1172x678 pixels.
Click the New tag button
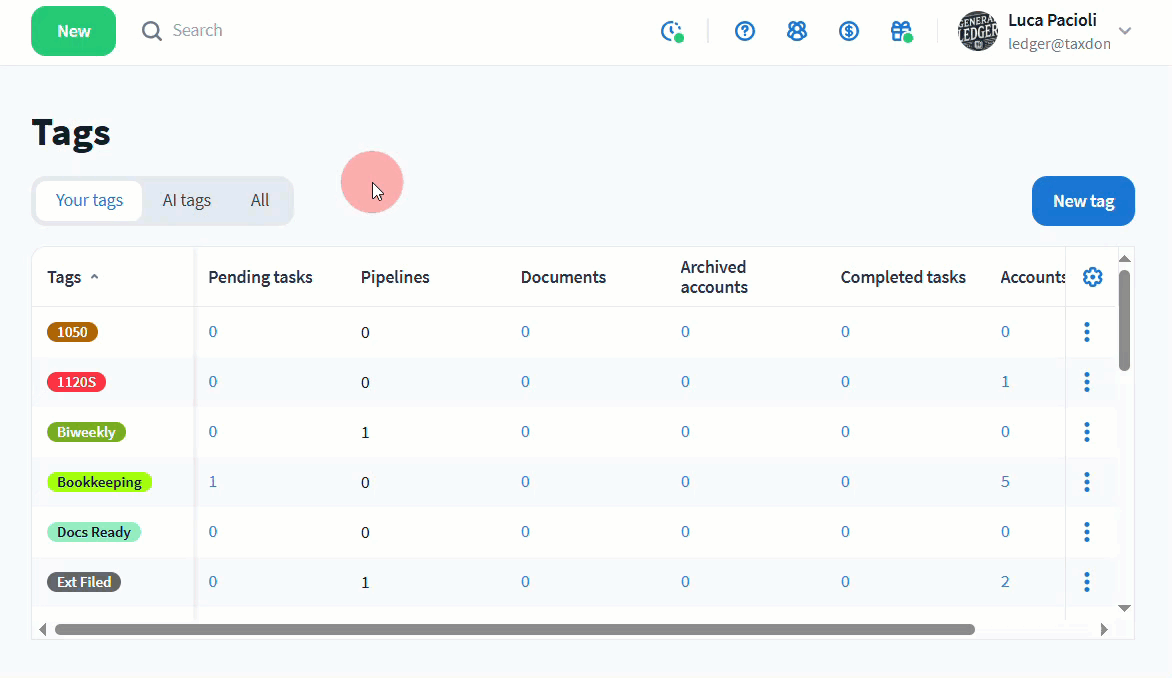[1083, 201]
